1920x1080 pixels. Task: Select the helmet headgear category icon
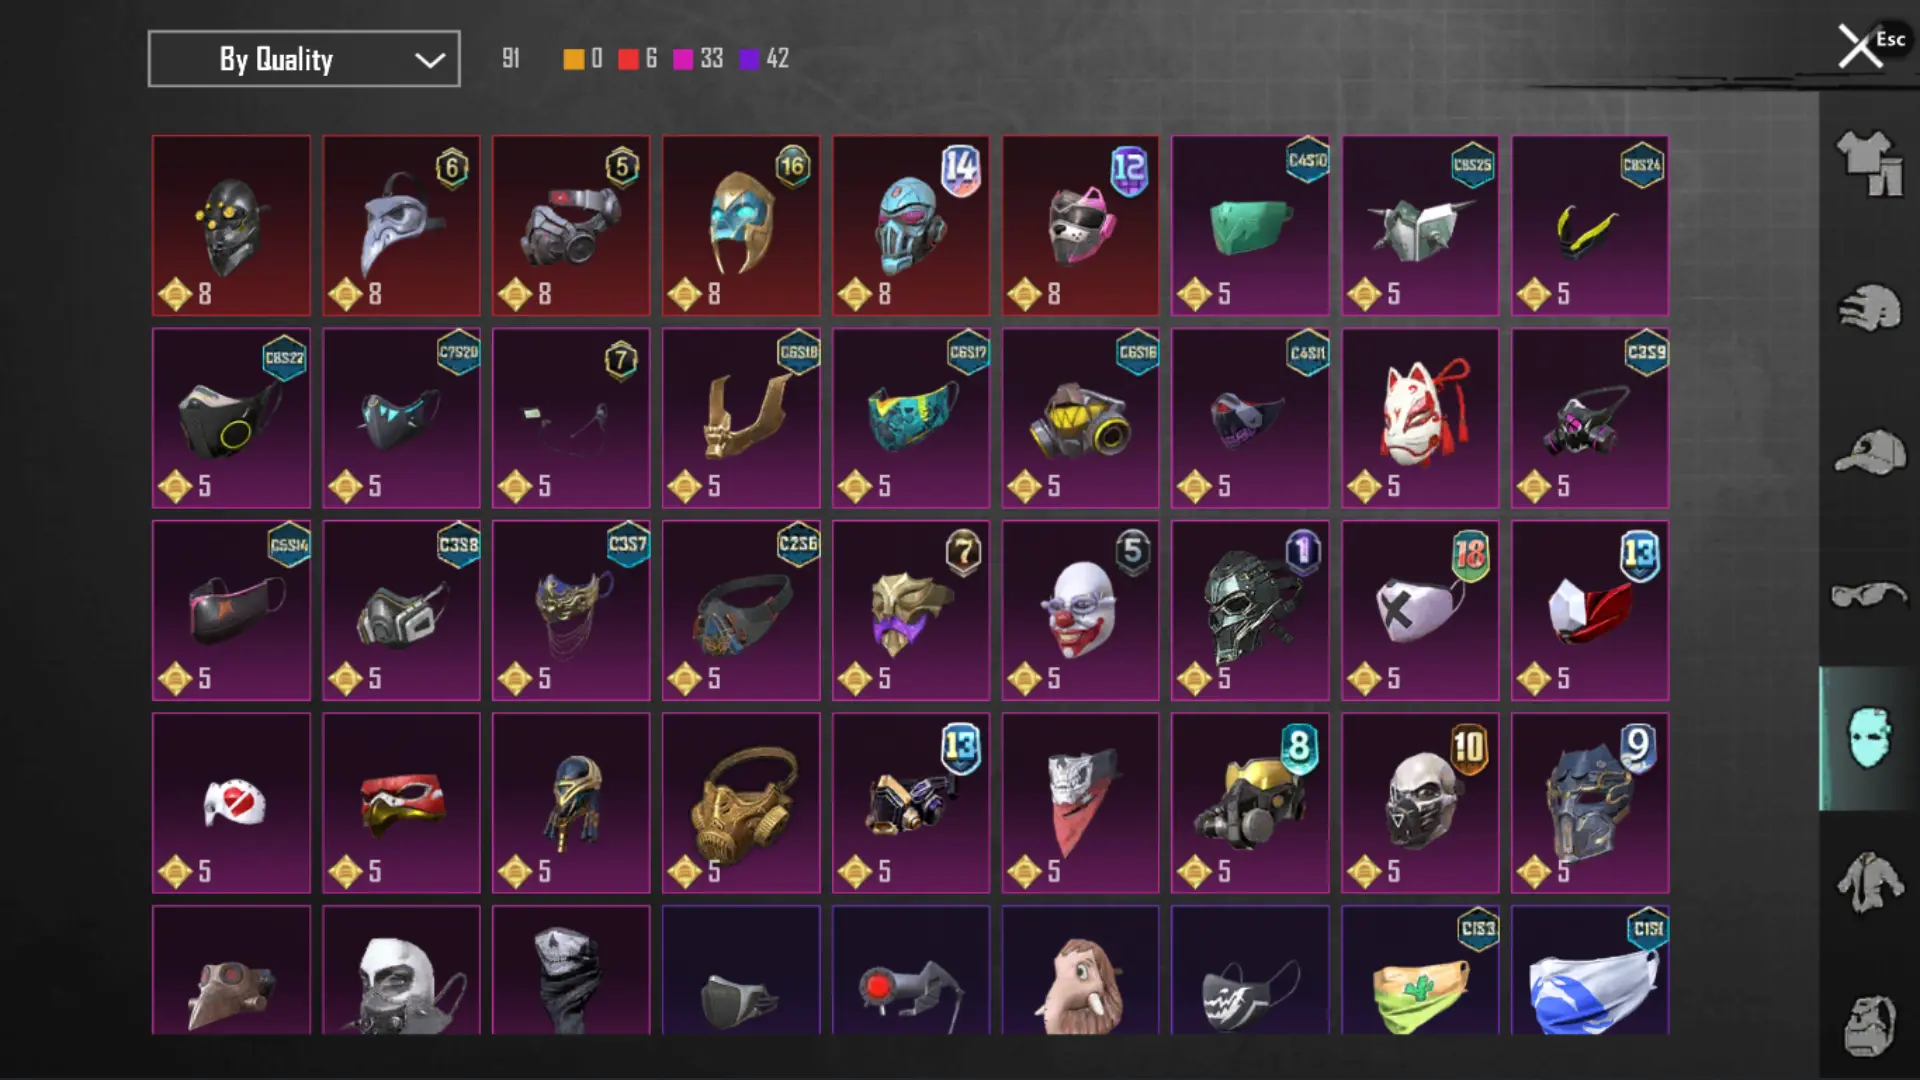(x=1869, y=308)
